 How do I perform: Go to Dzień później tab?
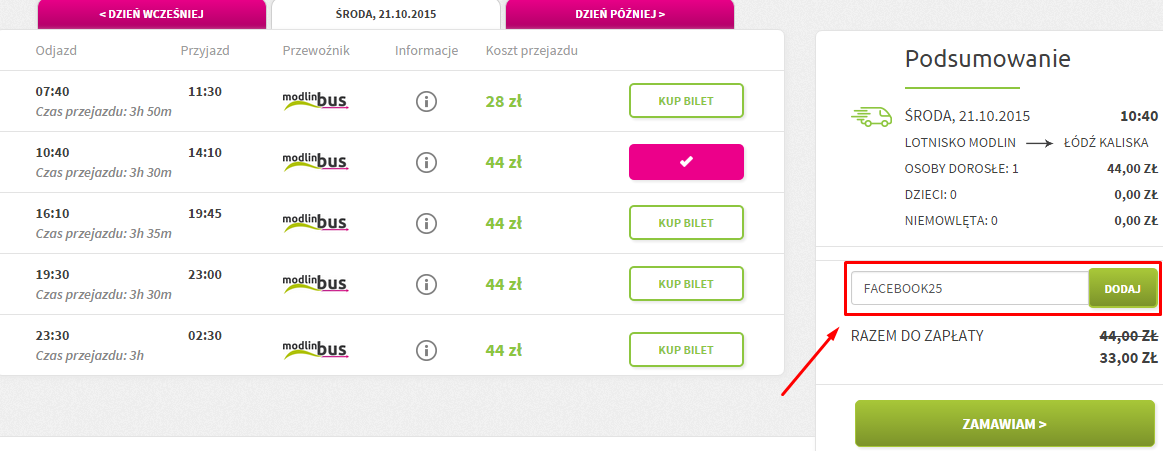pyautogui.click(x=619, y=14)
